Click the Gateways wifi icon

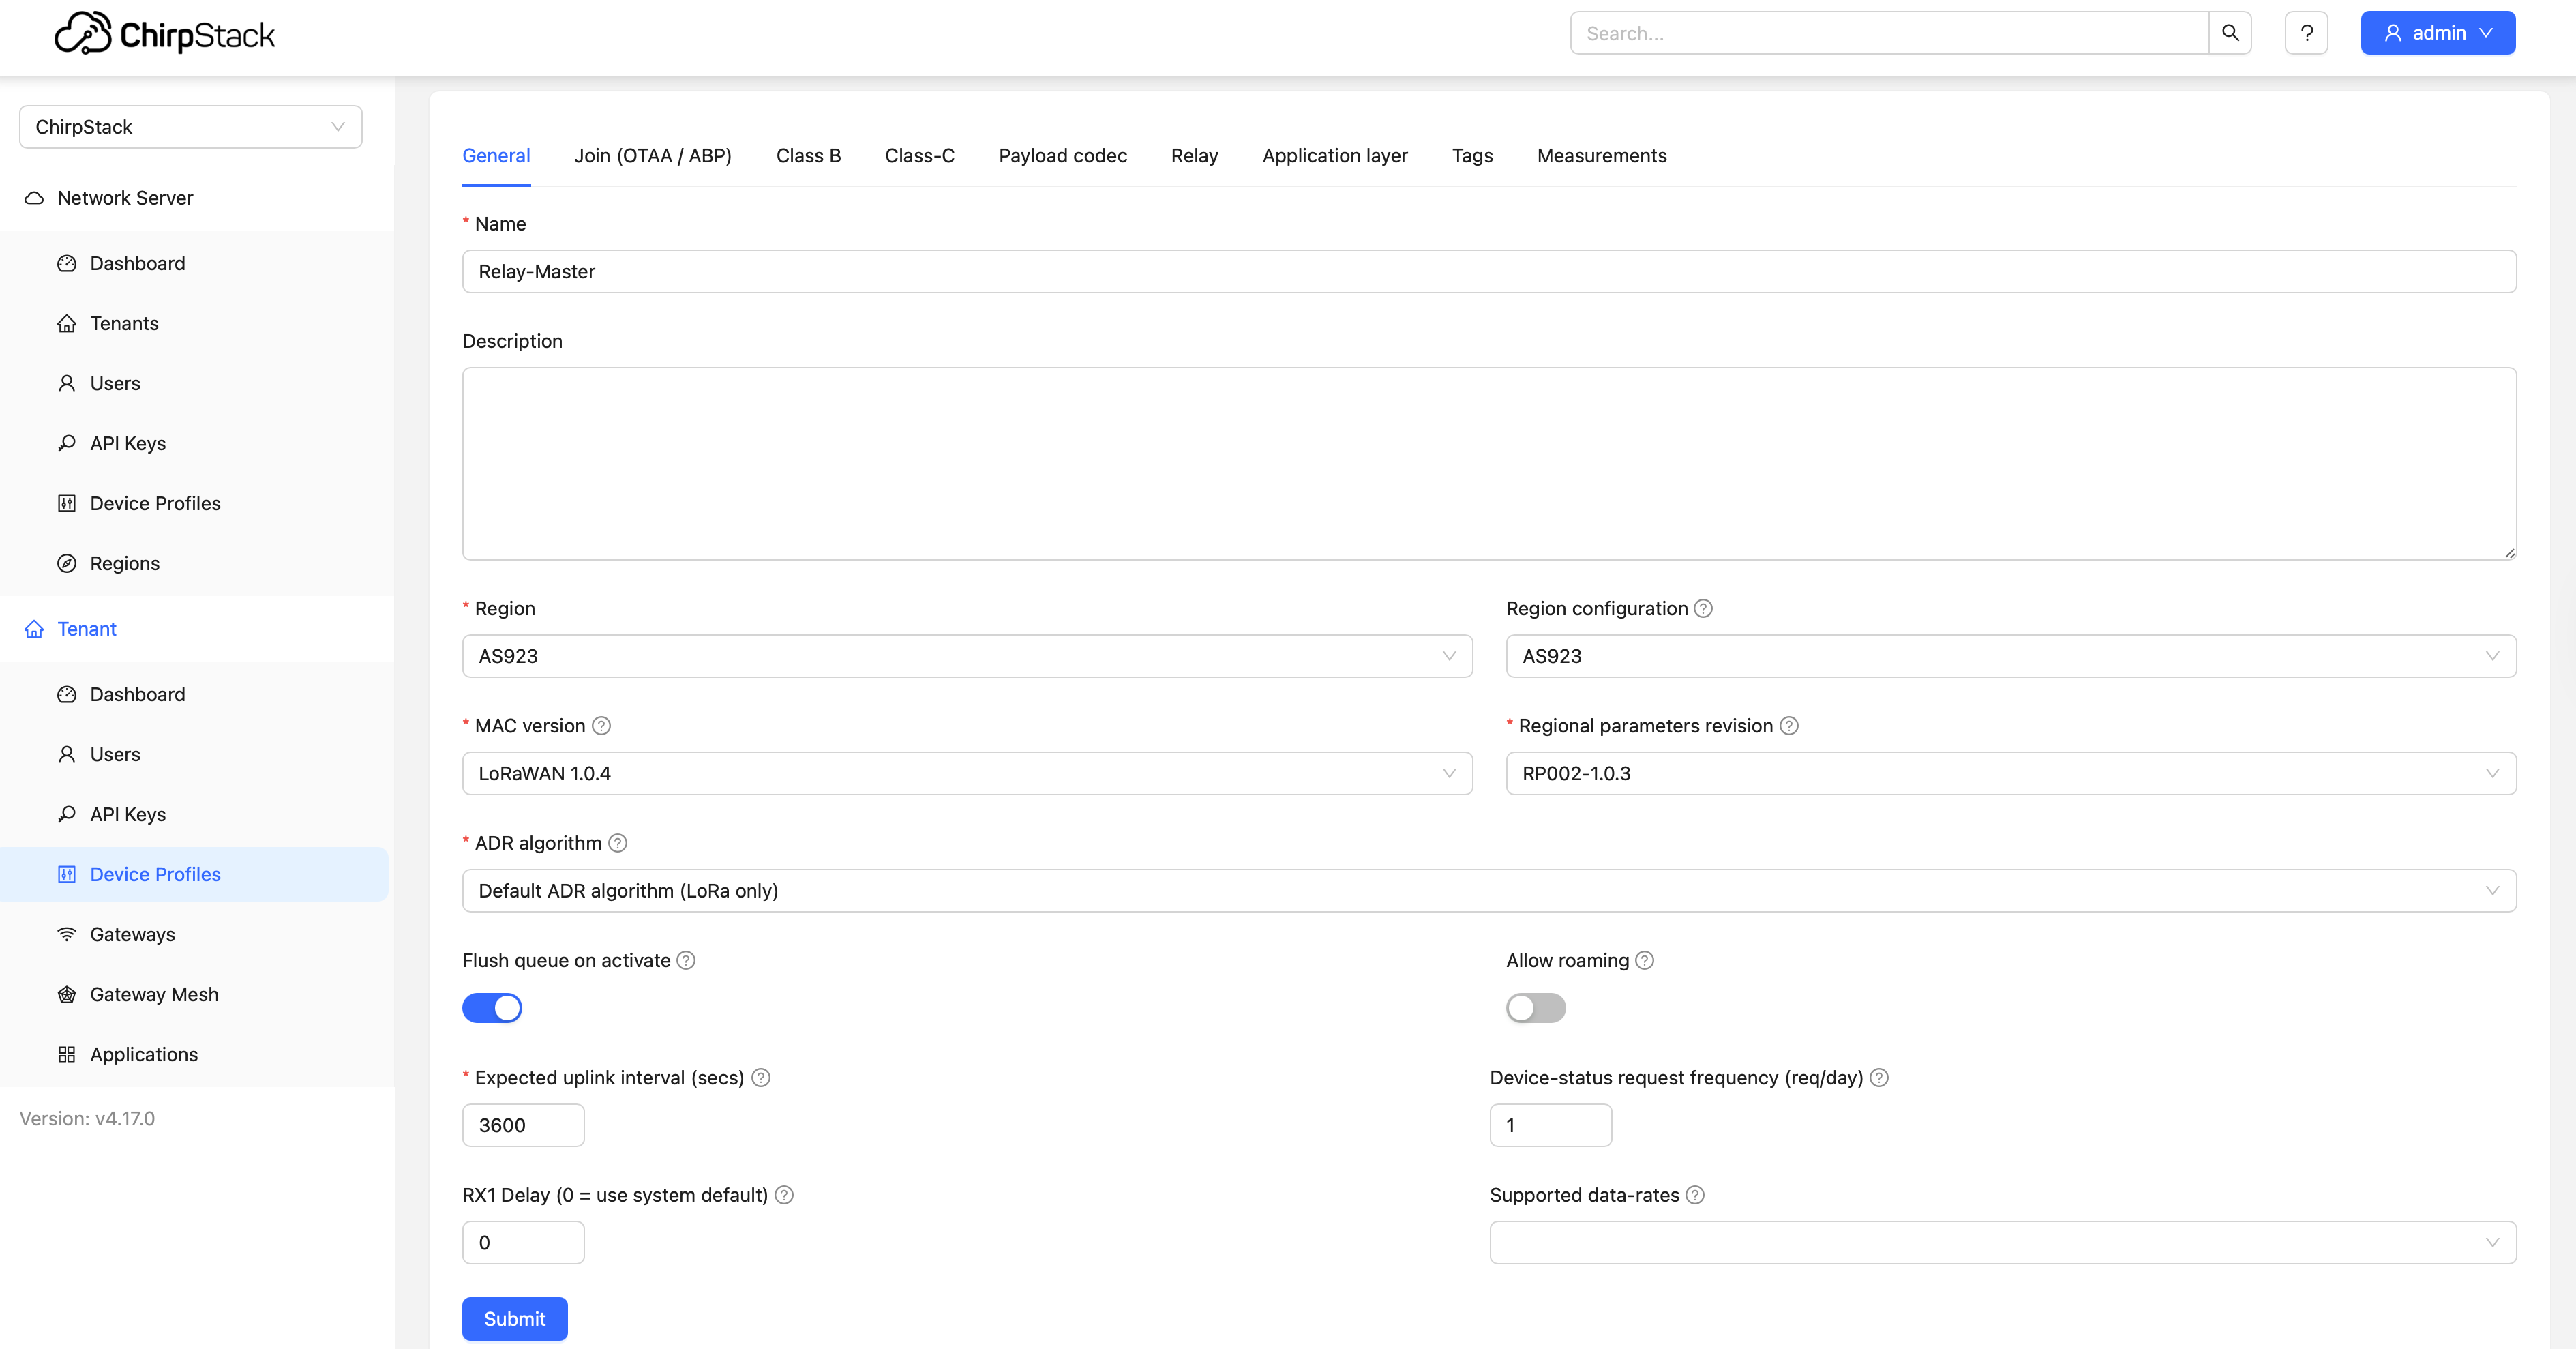tap(67, 934)
